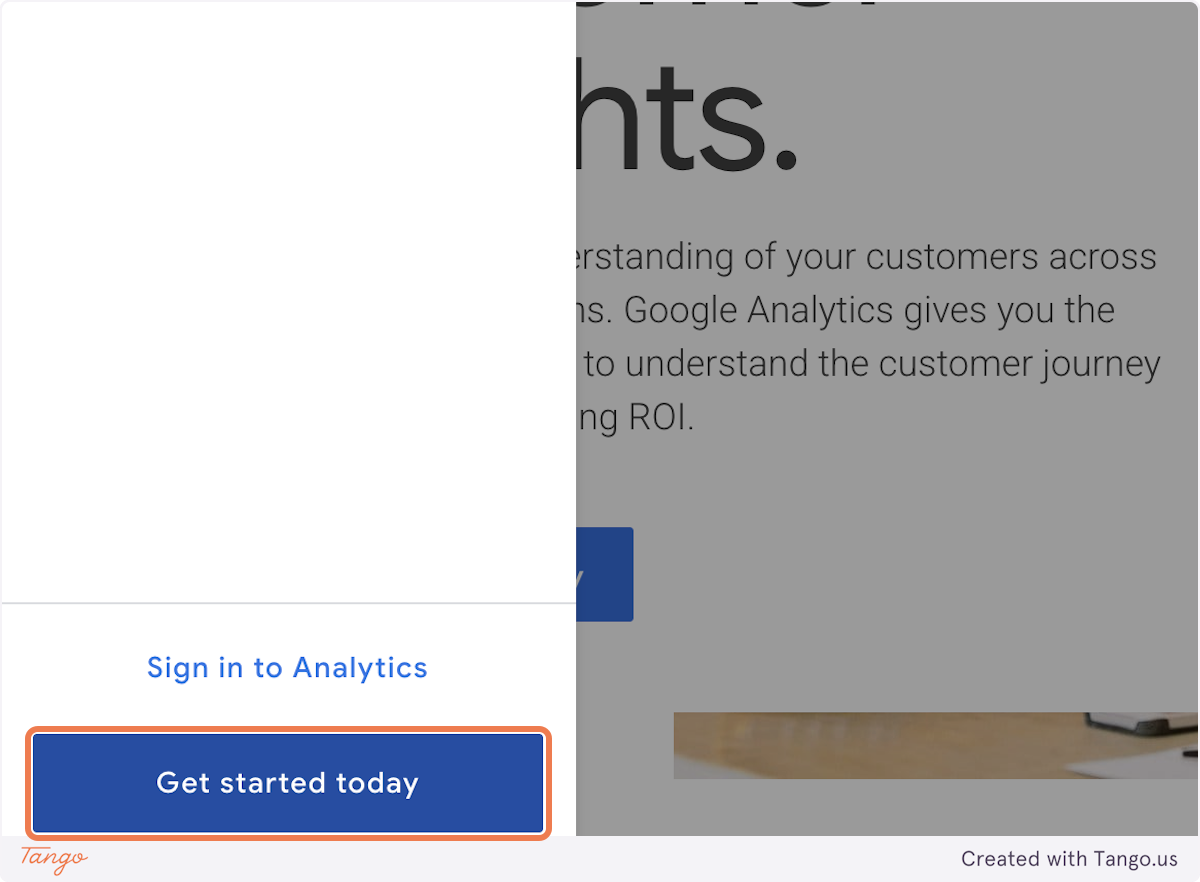The image size is (1200, 882).
Task: Click the partially hidden blue Start button
Action: point(604,574)
